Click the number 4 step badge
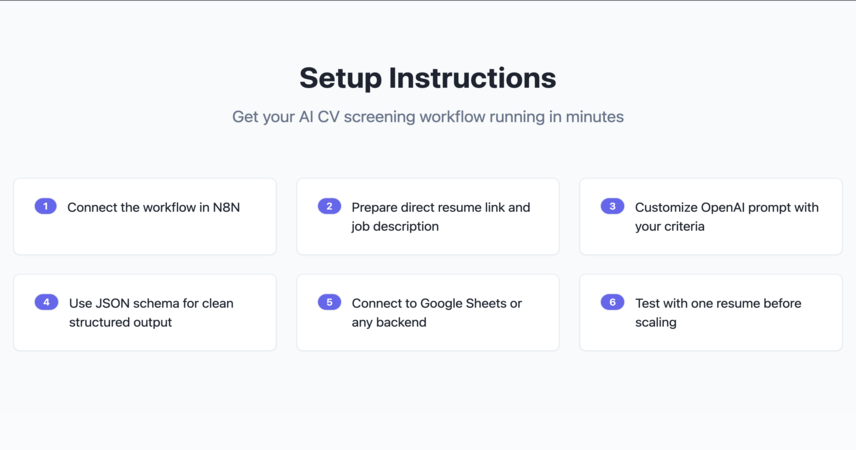This screenshot has width=856, height=450. pos(46,302)
